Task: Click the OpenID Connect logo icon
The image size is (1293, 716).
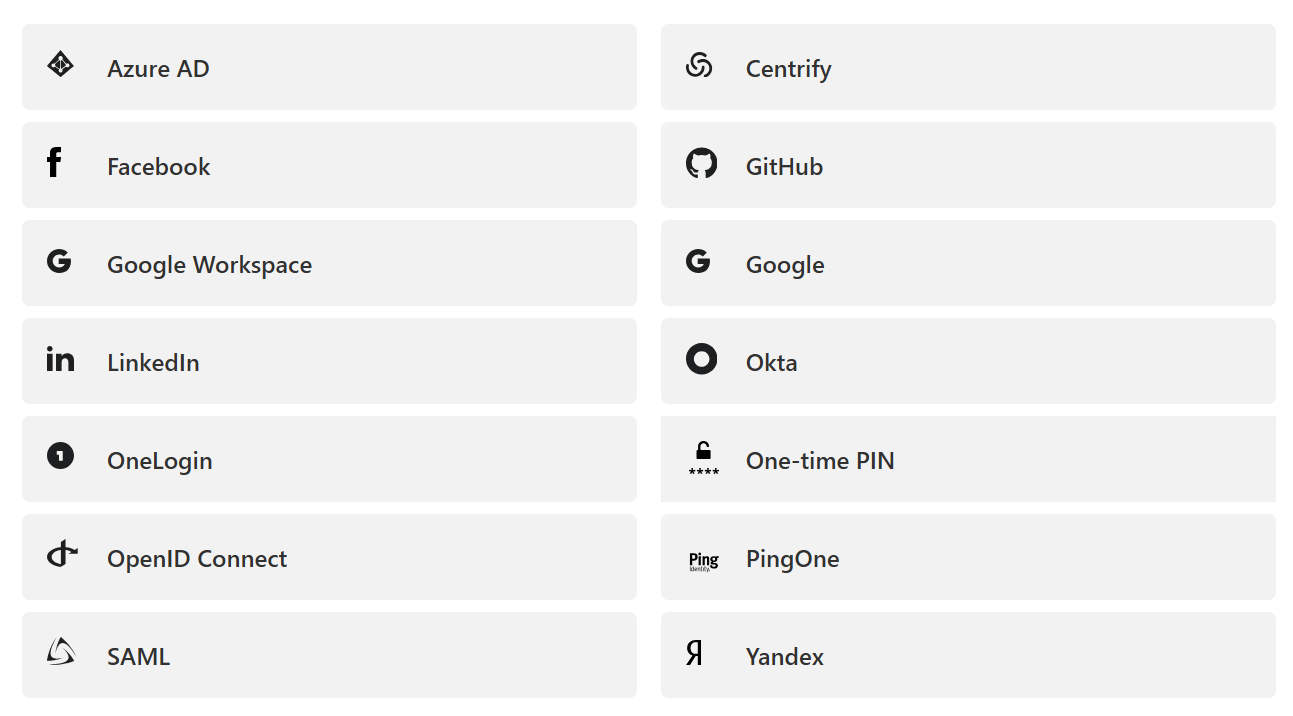Action: (62, 554)
